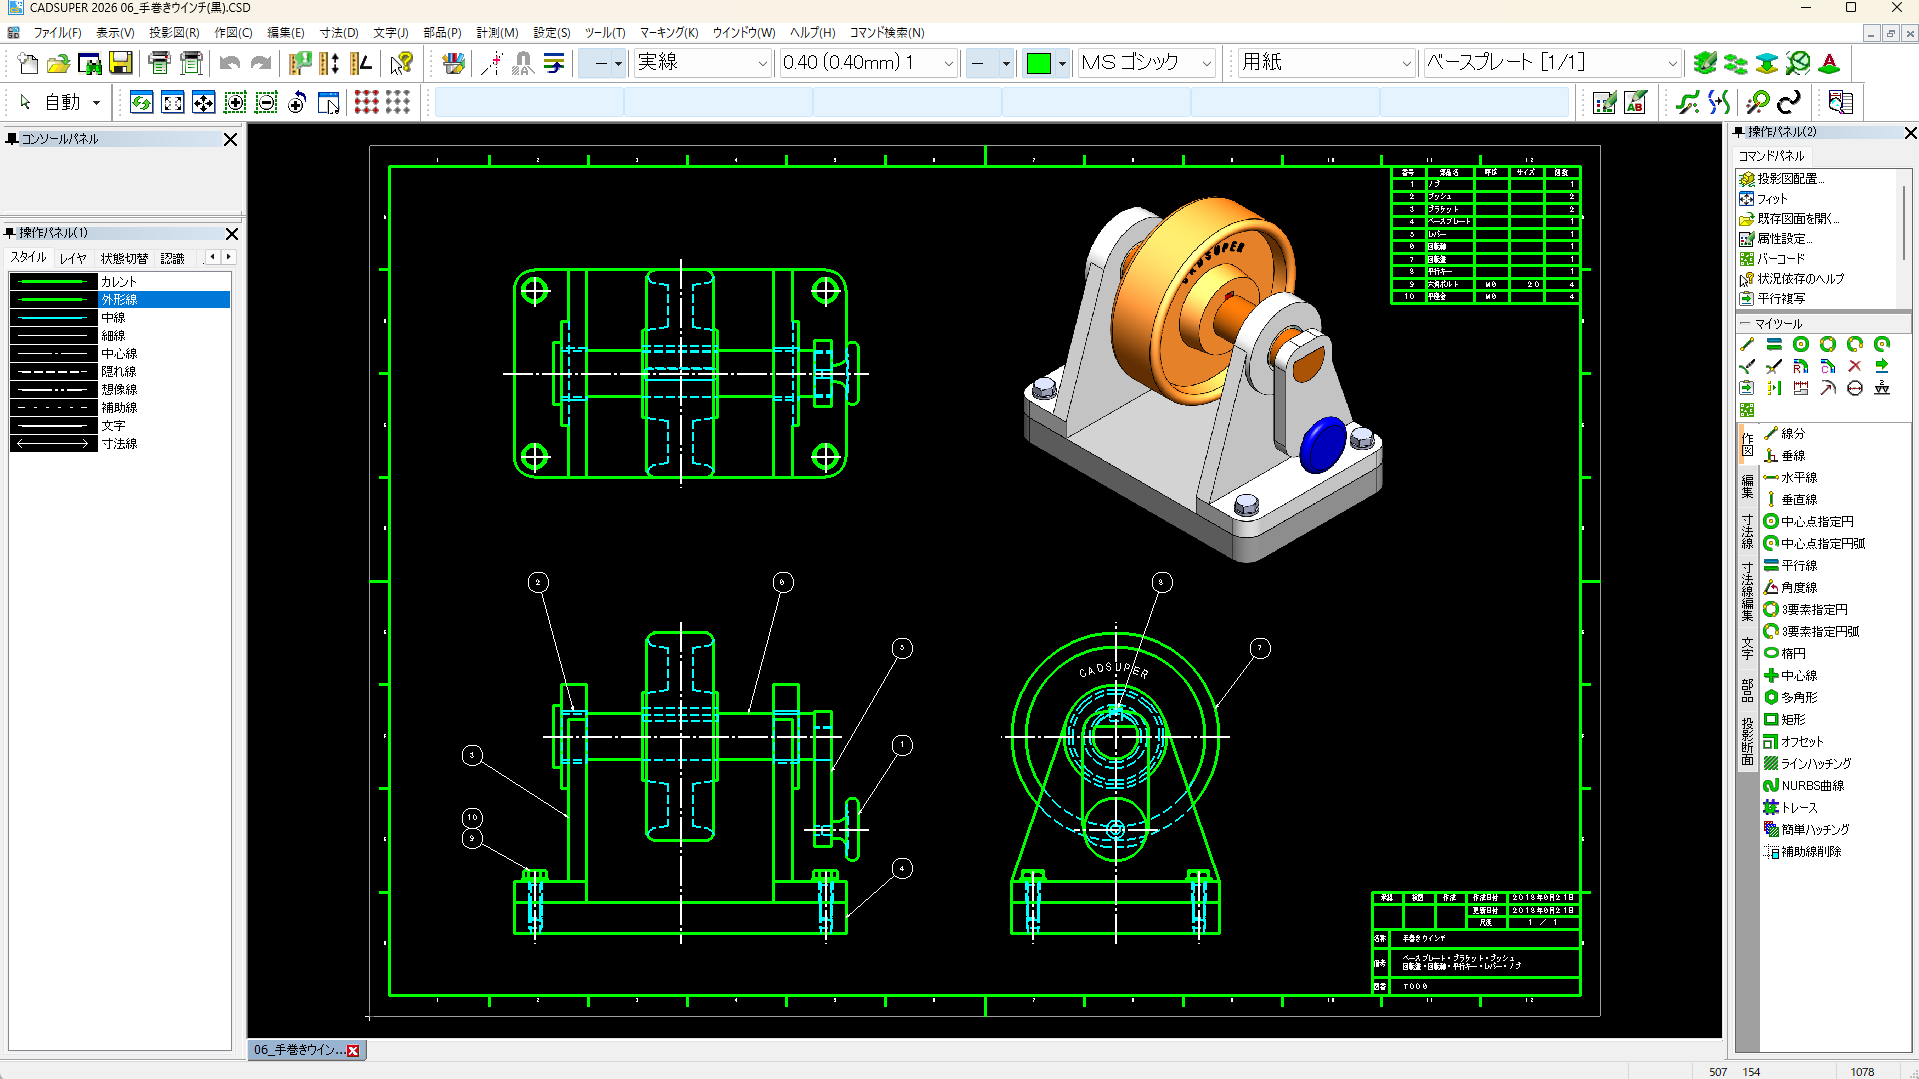1919x1079 pixels.
Task: Open the 用紙 dropdown
Action: tap(1326, 63)
